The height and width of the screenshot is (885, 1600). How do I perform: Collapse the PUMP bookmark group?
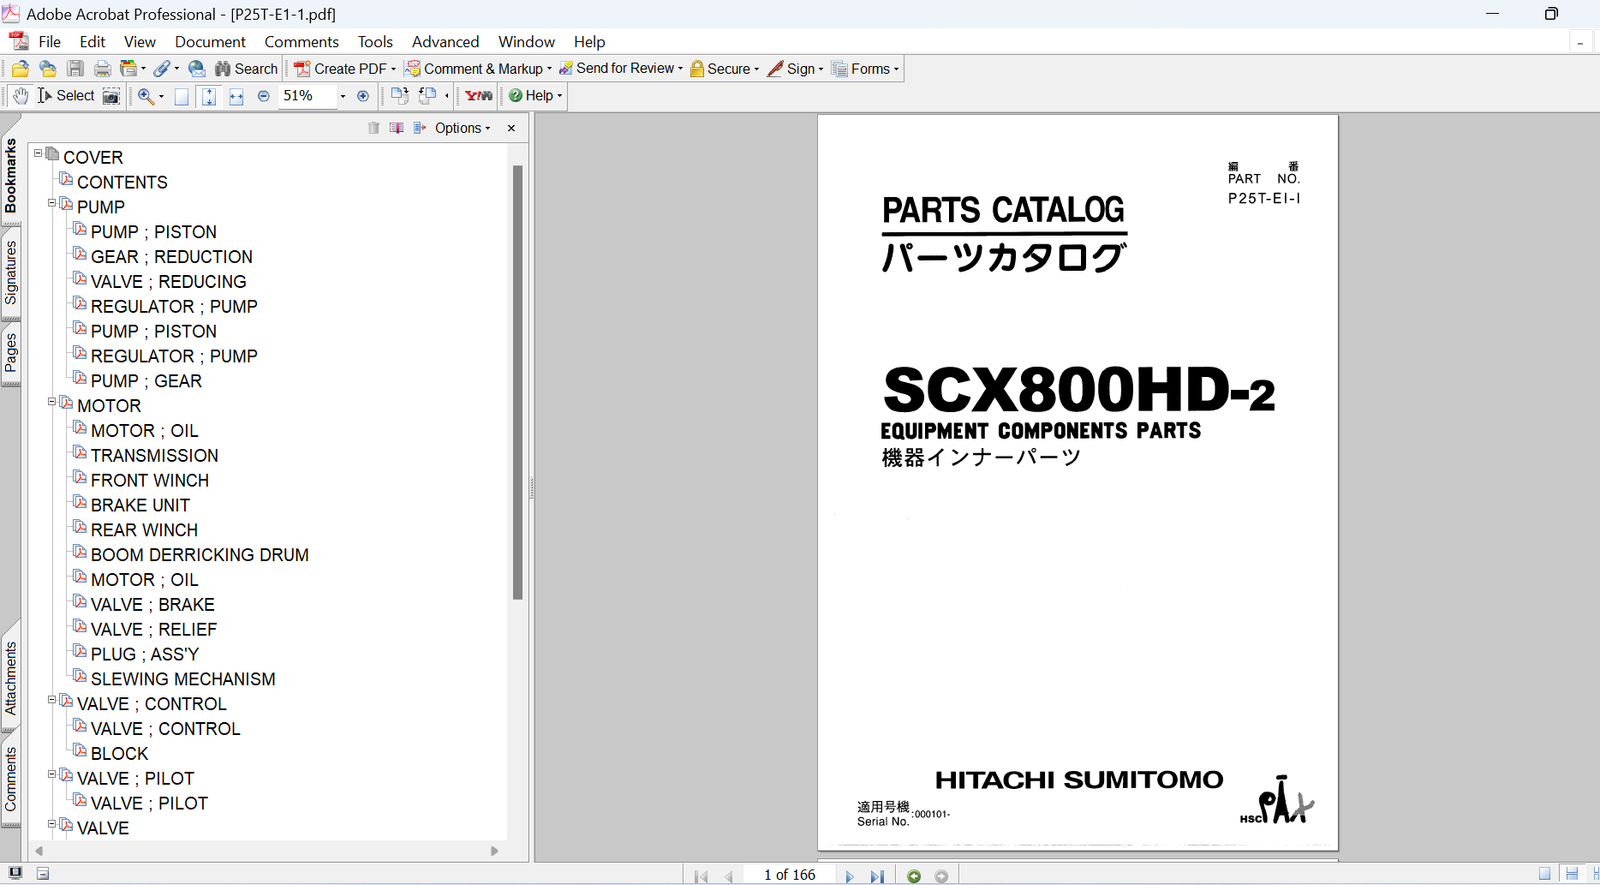pos(52,203)
